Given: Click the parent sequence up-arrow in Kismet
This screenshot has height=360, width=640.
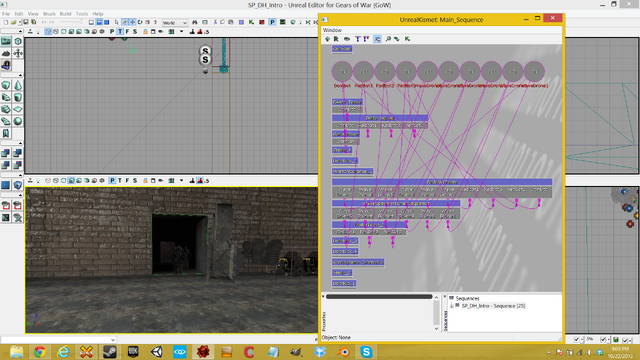Looking at the screenshot, I should 327,39.
